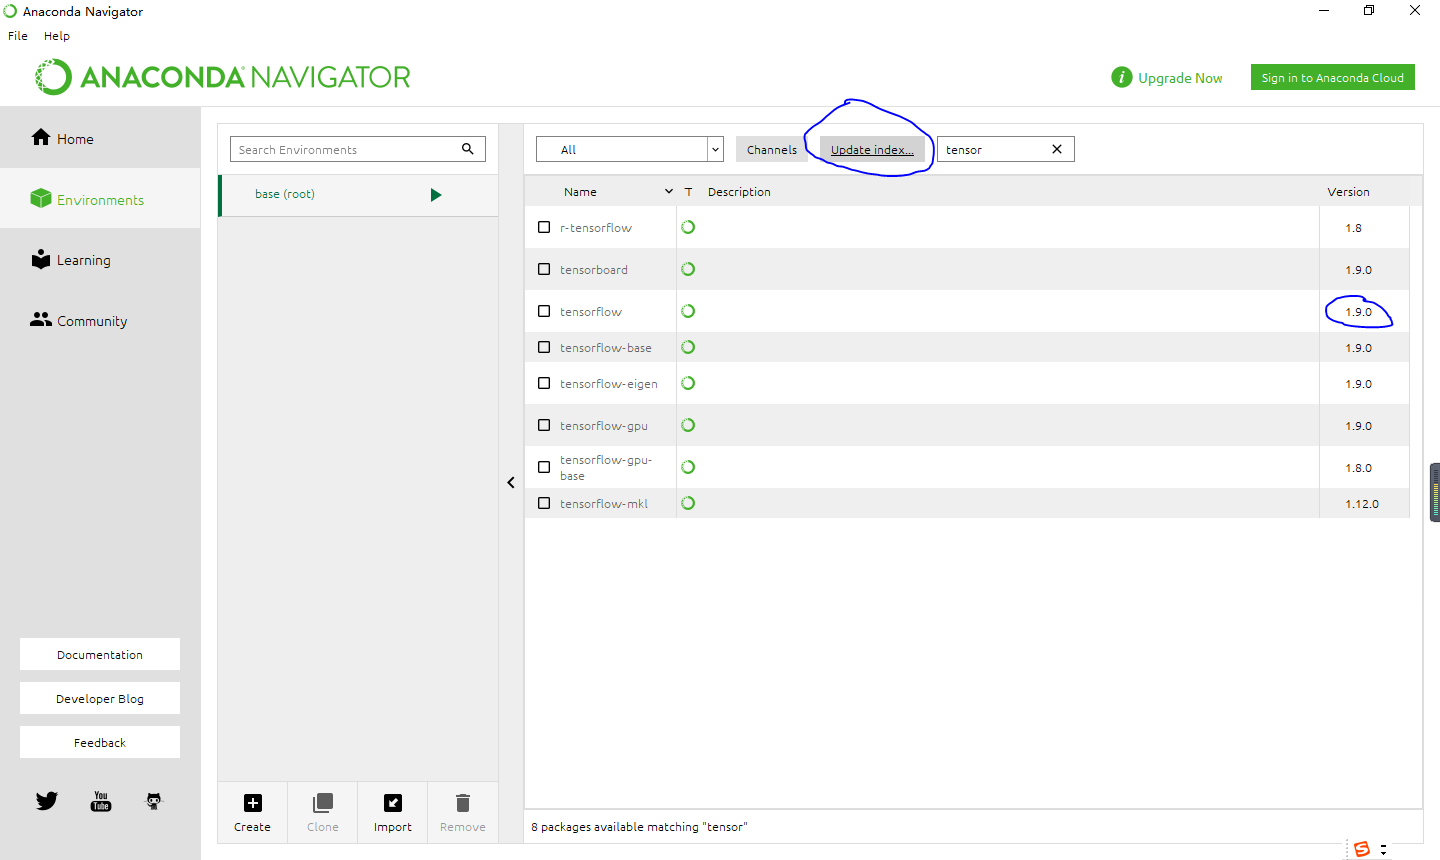Open the Learning sidebar icon
The width and height of the screenshot is (1440, 860).
(41, 259)
